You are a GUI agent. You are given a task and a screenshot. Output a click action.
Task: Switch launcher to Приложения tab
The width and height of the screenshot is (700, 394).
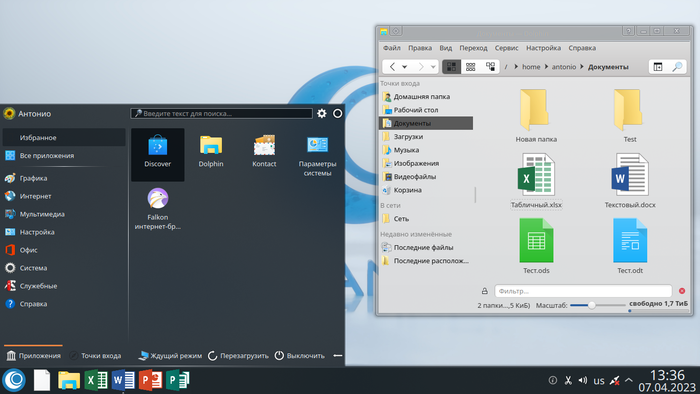click(x=33, y=355)
